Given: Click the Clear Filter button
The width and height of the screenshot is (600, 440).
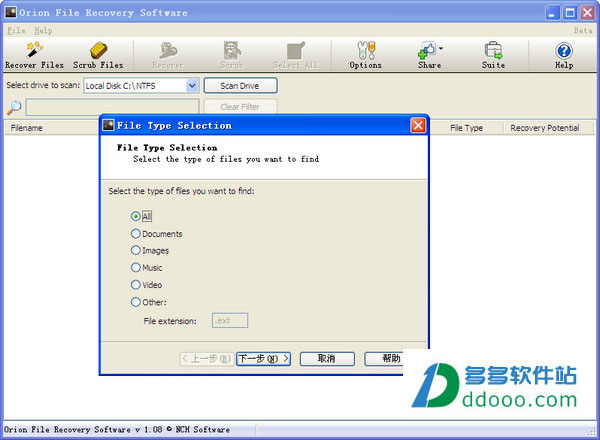Looking at the screenshot, I should [x=240, y=107].
